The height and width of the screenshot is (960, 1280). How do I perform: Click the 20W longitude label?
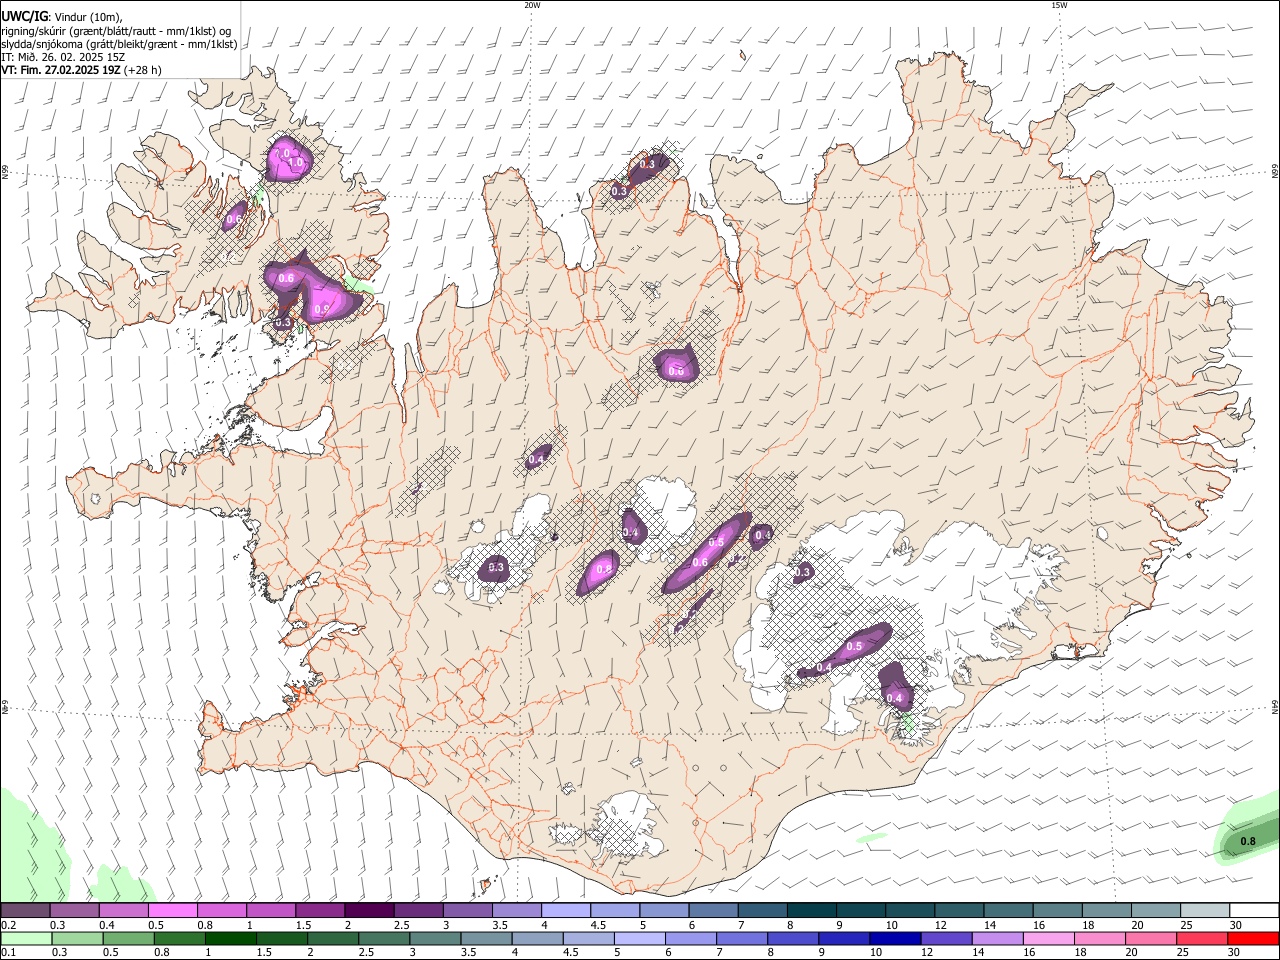[x=532, y=5]
